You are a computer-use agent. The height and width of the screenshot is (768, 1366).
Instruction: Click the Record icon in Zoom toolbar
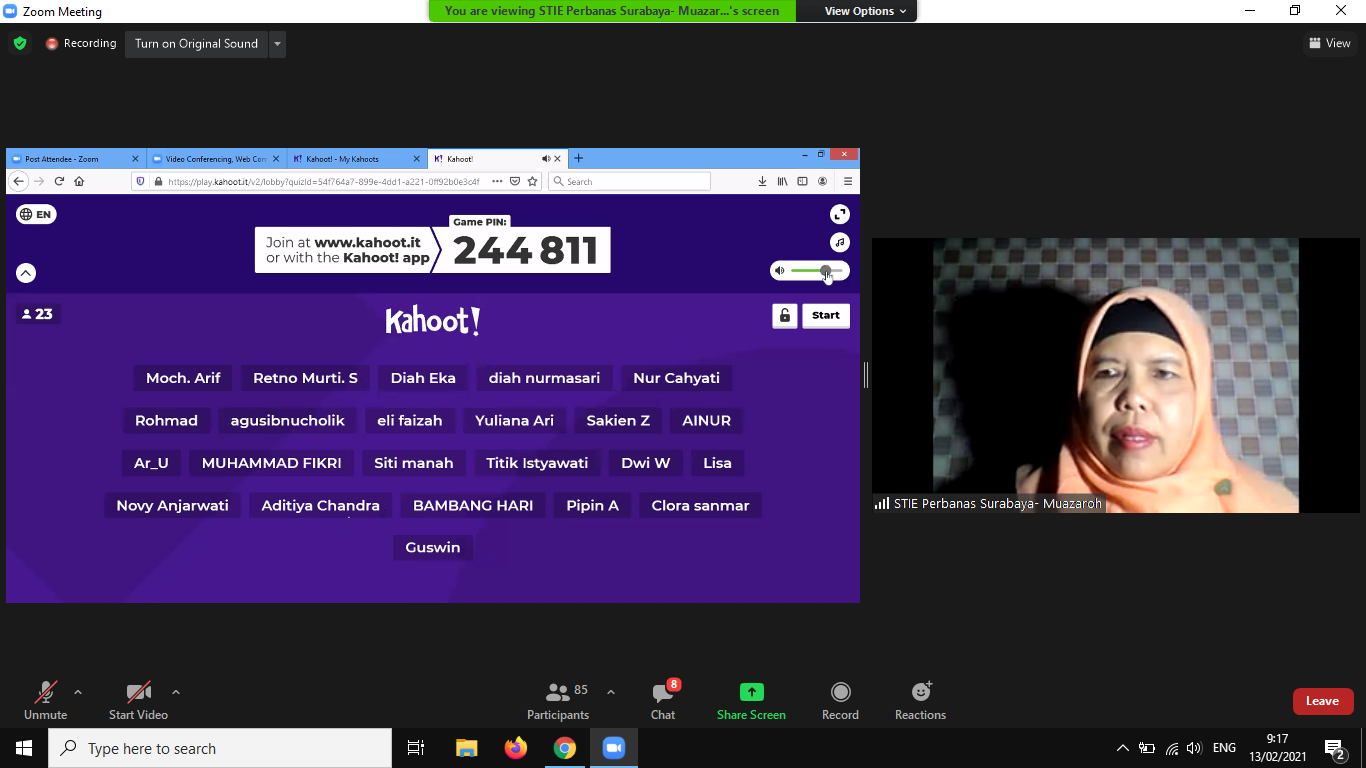tap(840, 692)
